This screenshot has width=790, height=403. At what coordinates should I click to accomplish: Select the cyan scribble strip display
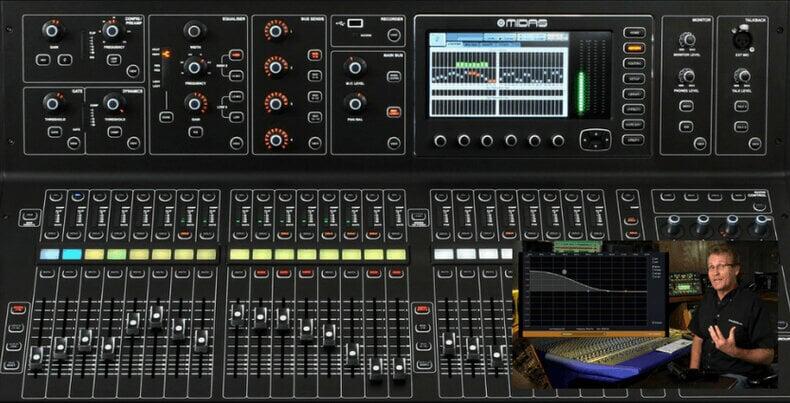click(71, 254)
